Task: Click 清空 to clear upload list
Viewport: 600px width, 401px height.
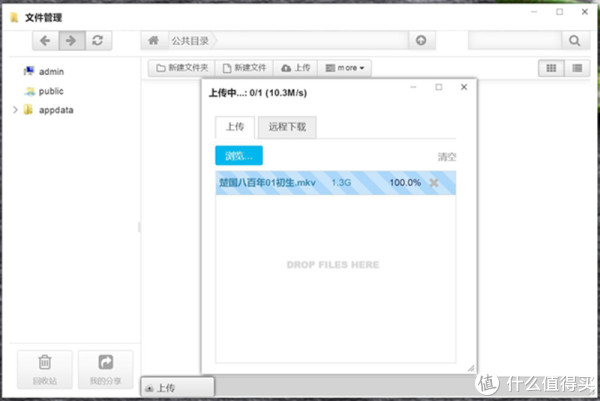Action: pyautogui.click(x=447, y=157)
